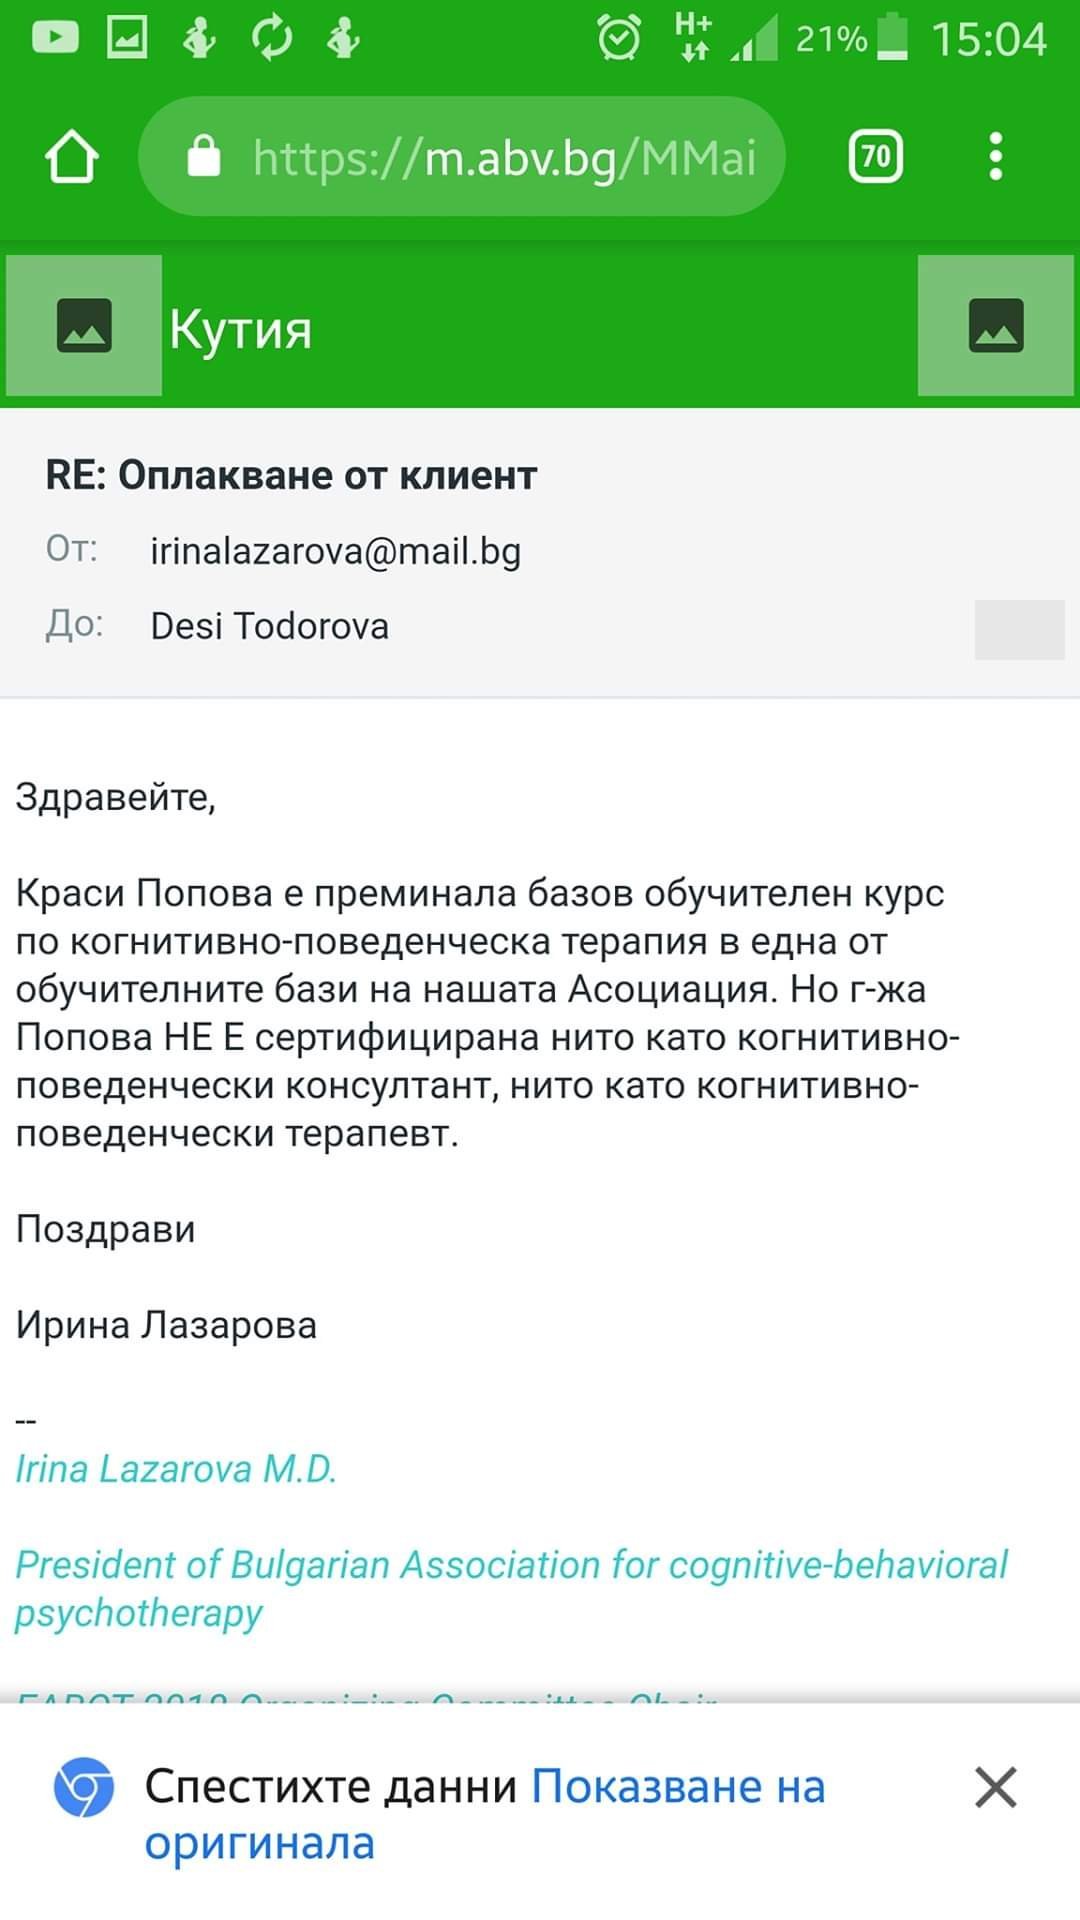Tap sender address irinalazarova@mail.bg
The width and height of the screenshot is (1080, 1920).
pos(335,551)
